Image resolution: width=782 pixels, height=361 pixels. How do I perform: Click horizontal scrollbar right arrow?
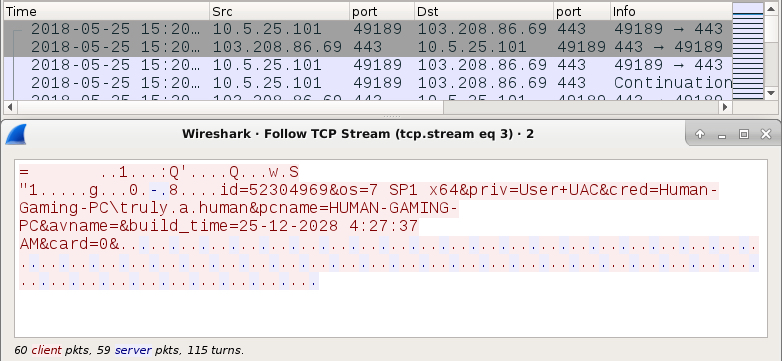click(725, 107)
